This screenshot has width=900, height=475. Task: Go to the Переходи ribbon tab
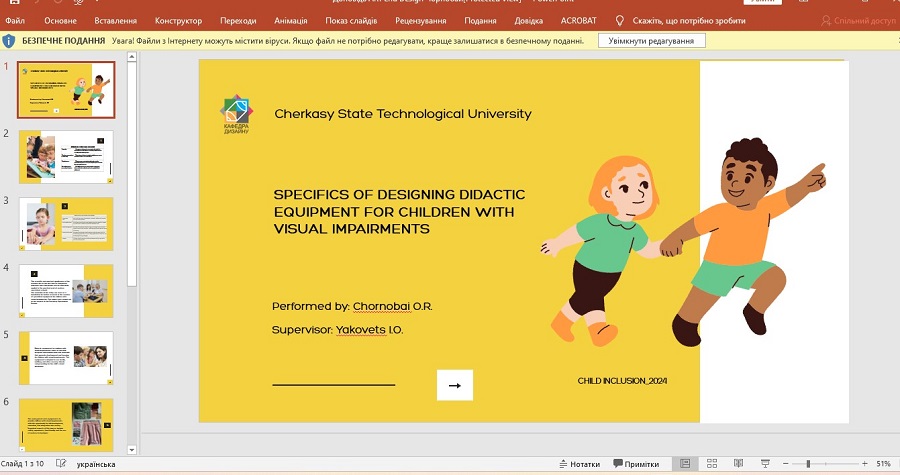238,21
